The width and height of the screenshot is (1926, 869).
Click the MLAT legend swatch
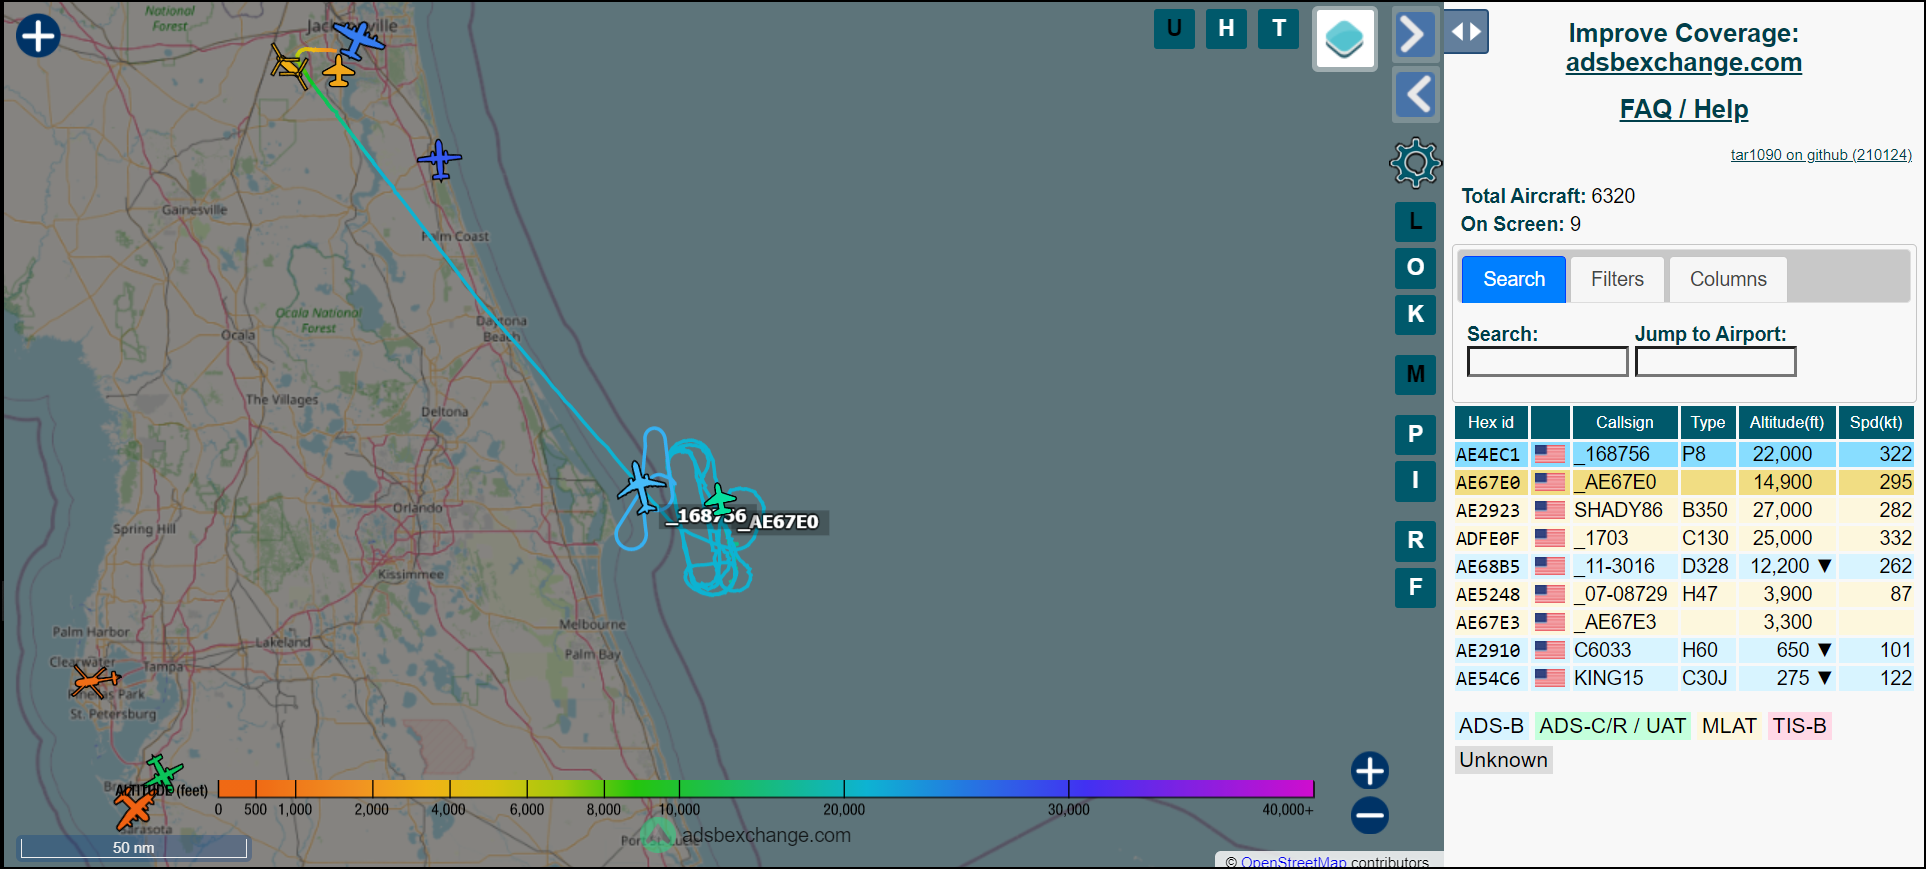(x=1729, y=726)
